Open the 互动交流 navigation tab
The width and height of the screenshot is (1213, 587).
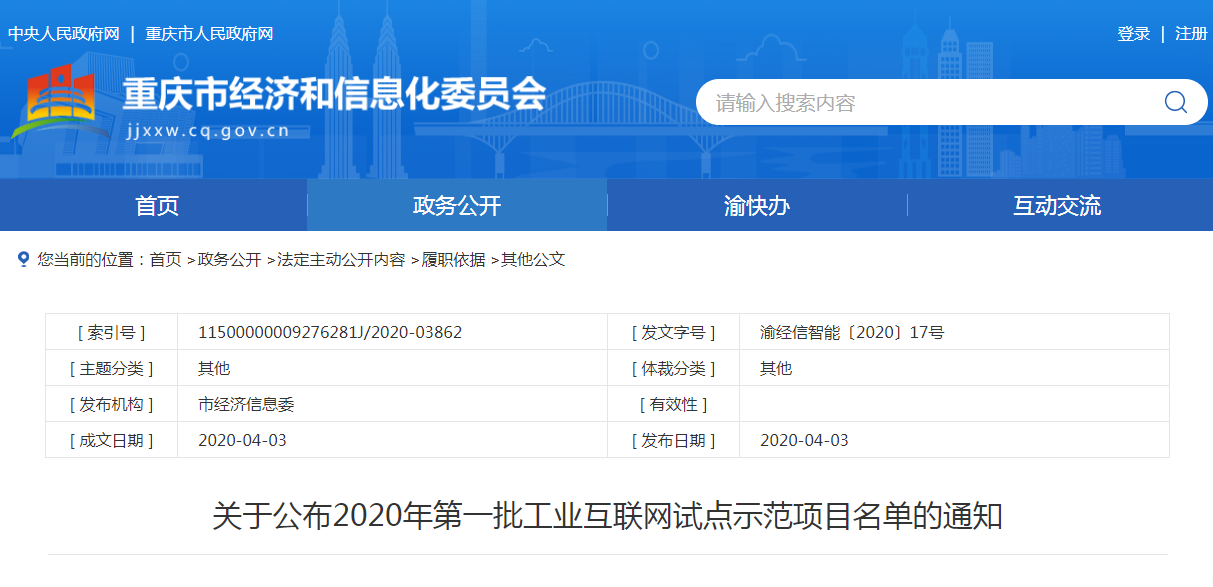click(1056, 205)
